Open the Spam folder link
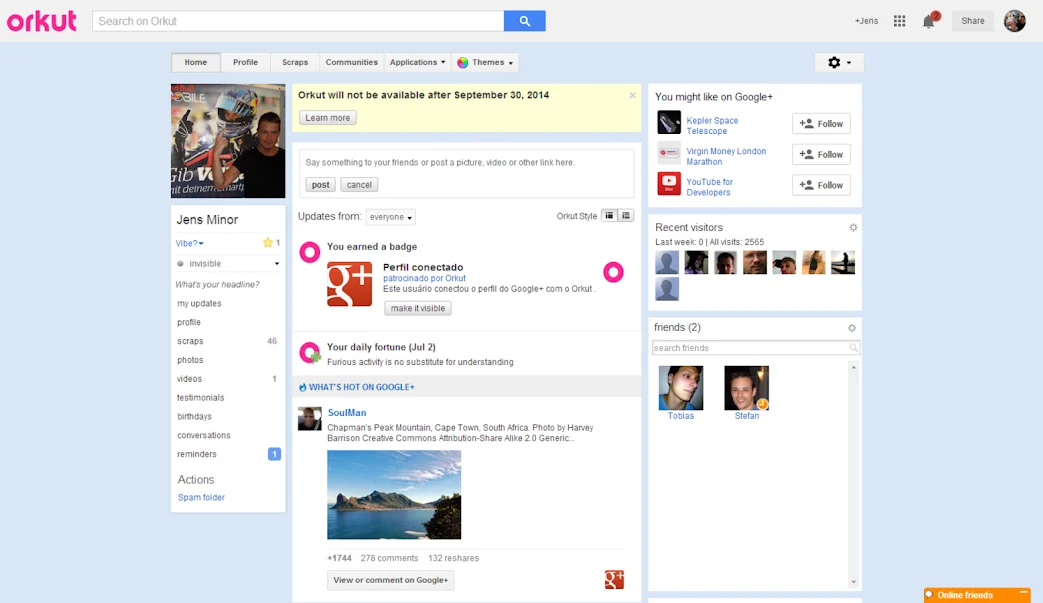 [x=201, y=497]
